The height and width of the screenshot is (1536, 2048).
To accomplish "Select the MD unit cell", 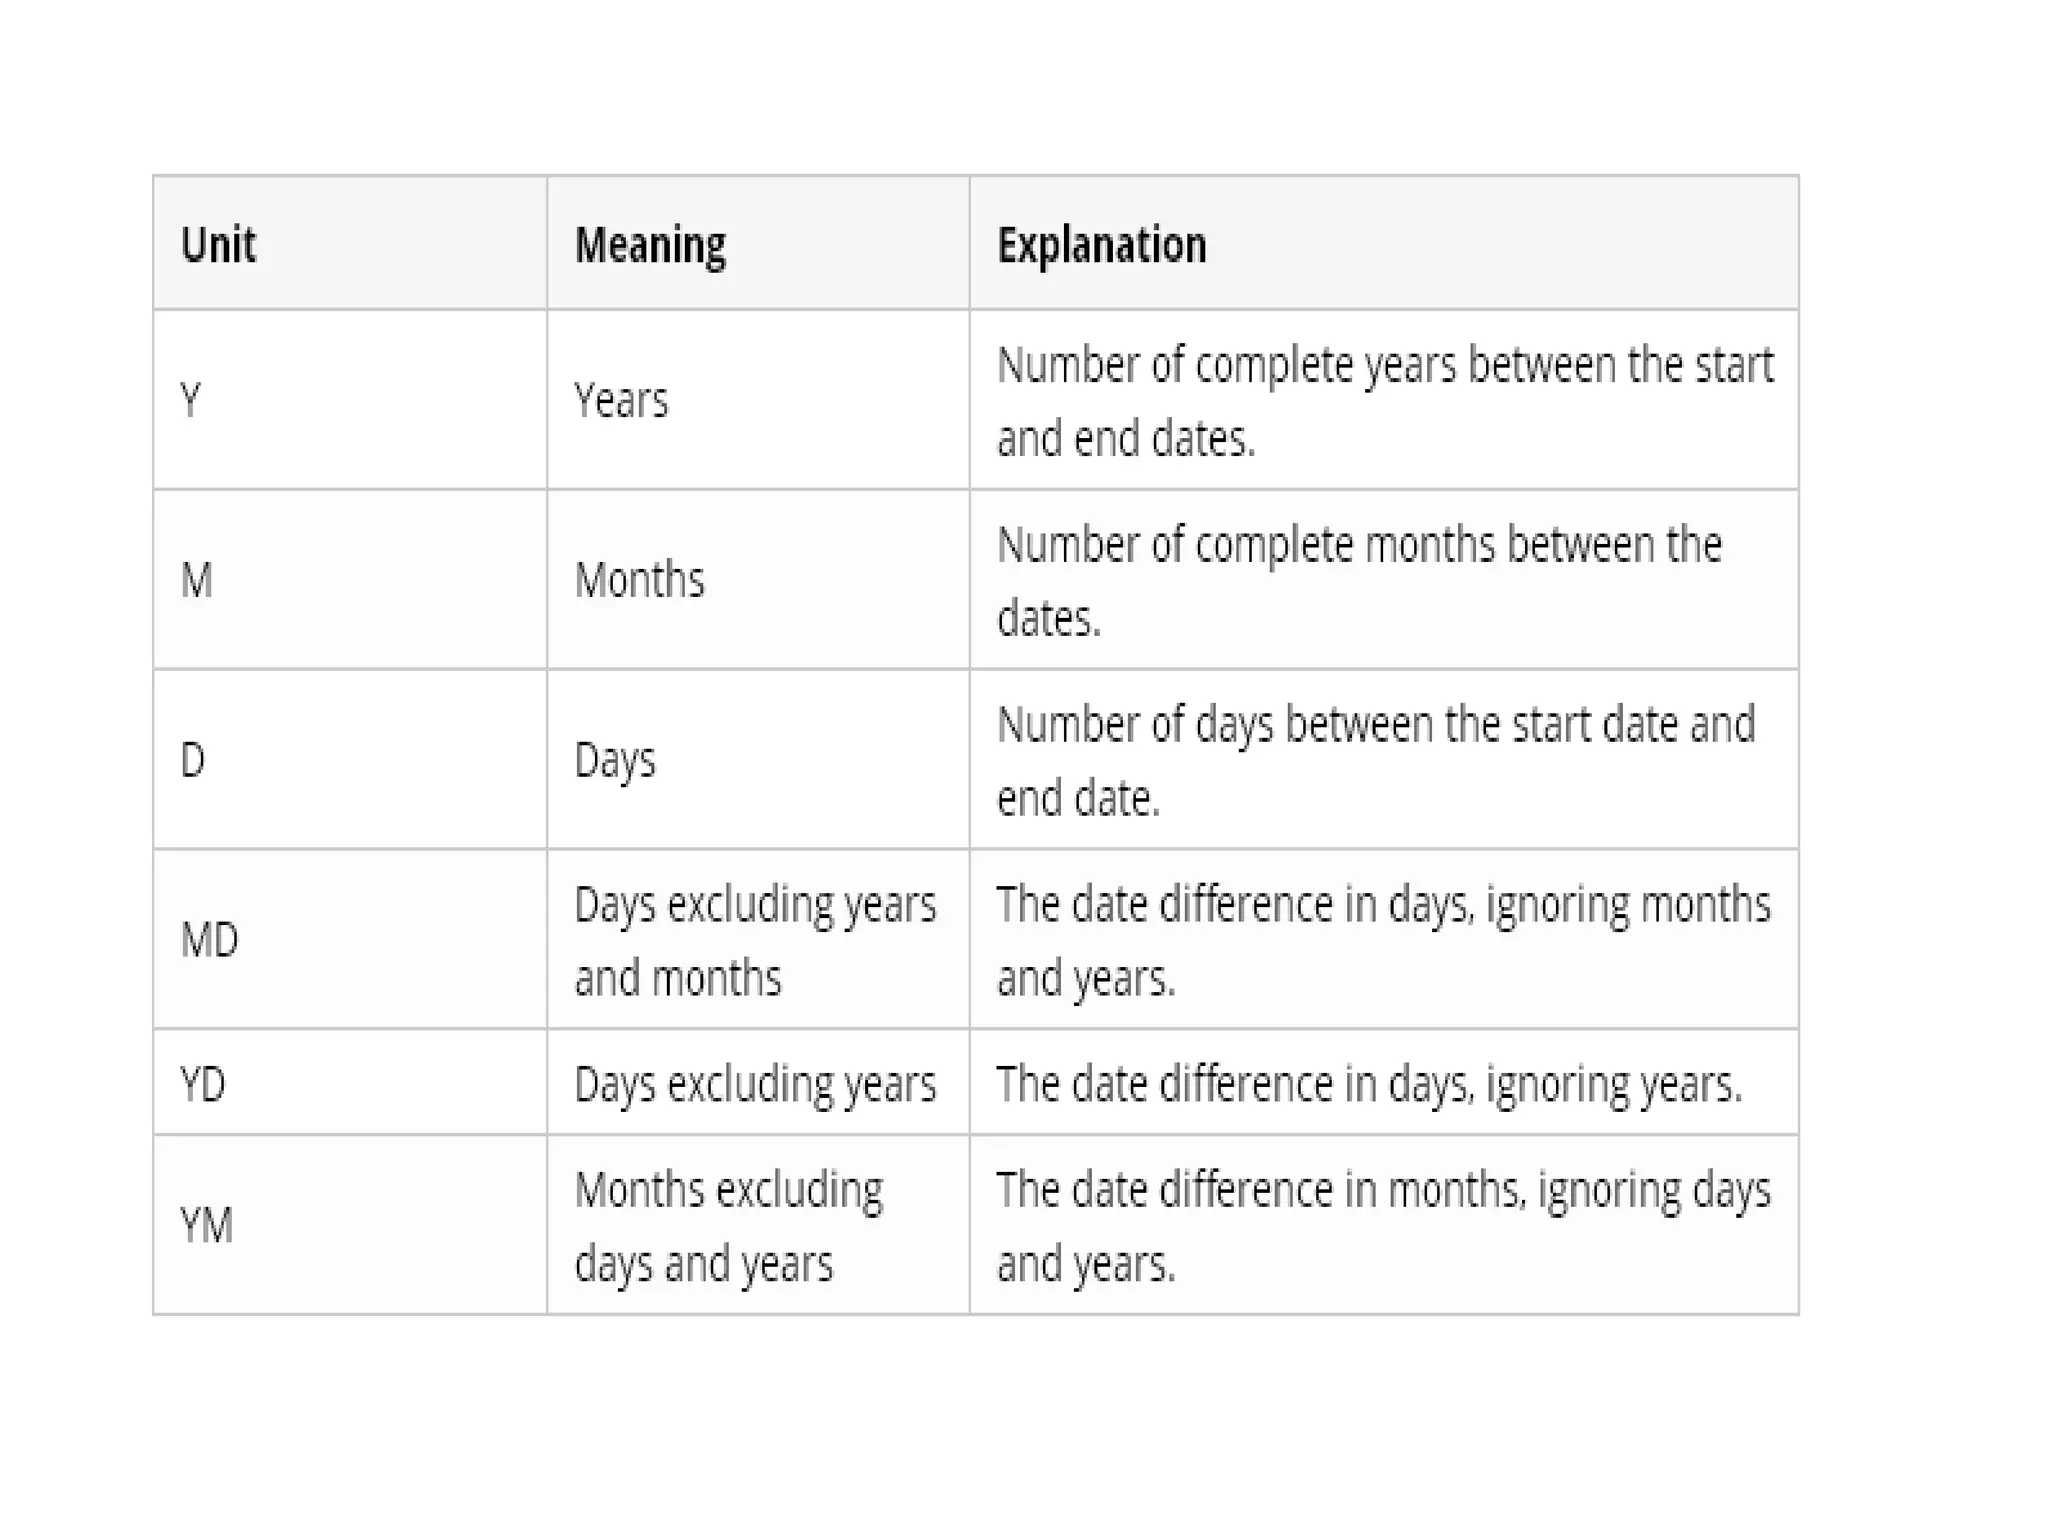I will click(209, 940).
